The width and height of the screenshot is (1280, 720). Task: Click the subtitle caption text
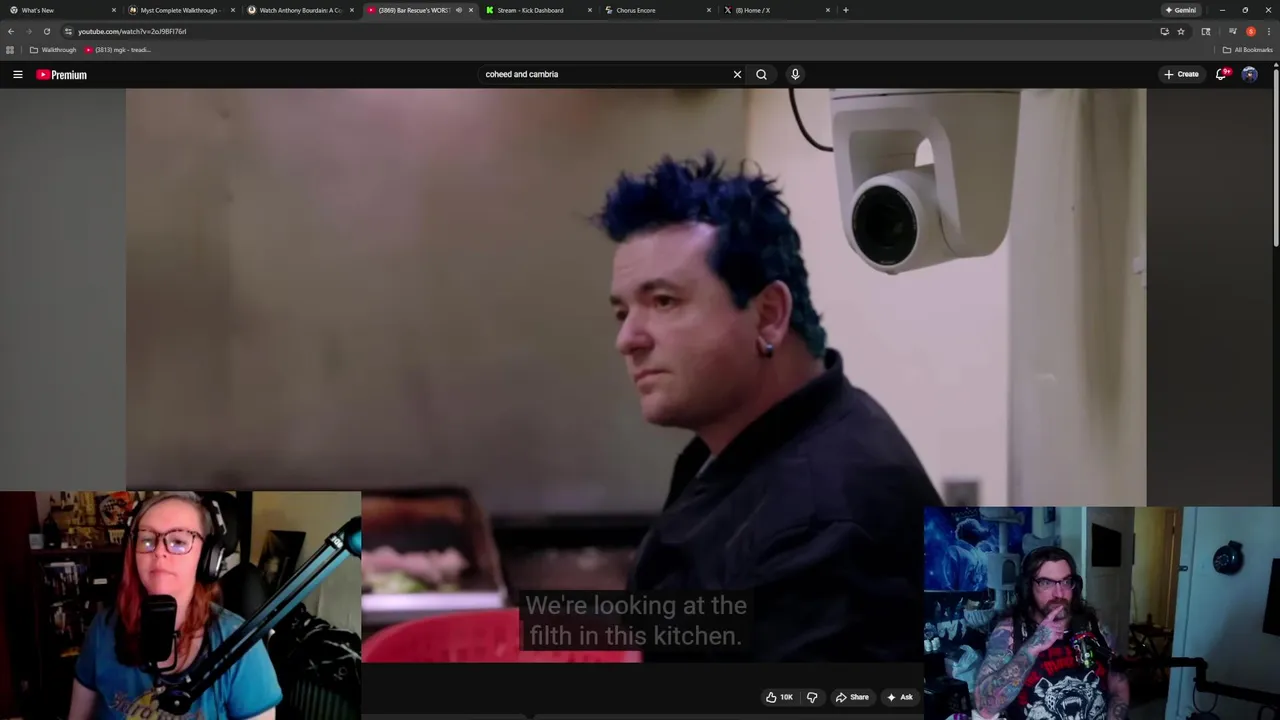pyautogui.click(x=636, y=620)
